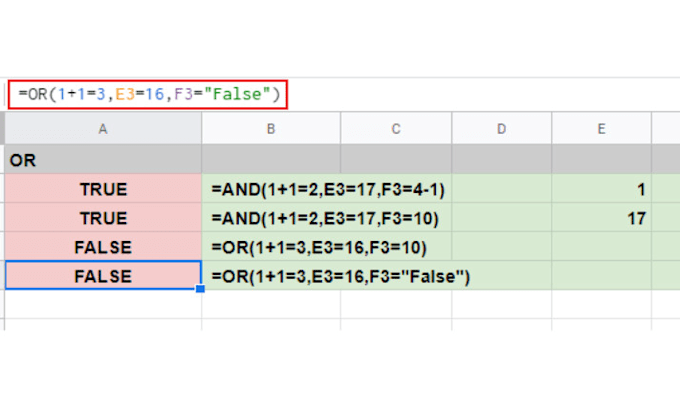The image size is (680, 411).
Task: Click the column E header
Action: click(601, 127)
